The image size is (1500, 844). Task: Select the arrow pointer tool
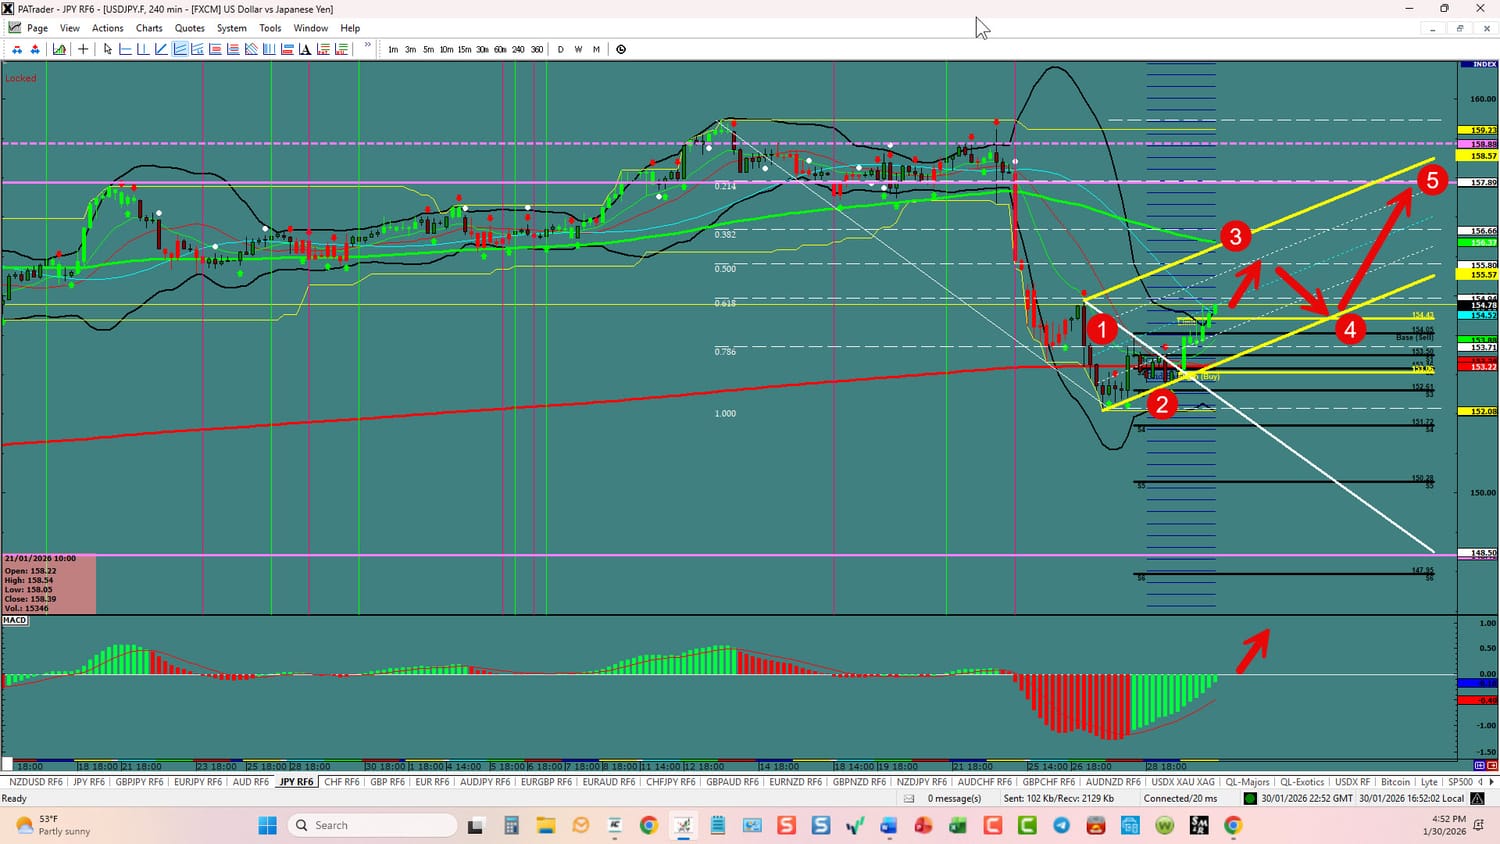tap(107, 49)
